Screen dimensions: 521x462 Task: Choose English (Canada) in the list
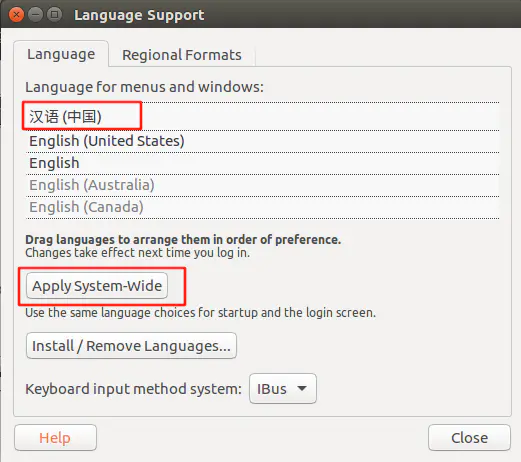(262, 207)
